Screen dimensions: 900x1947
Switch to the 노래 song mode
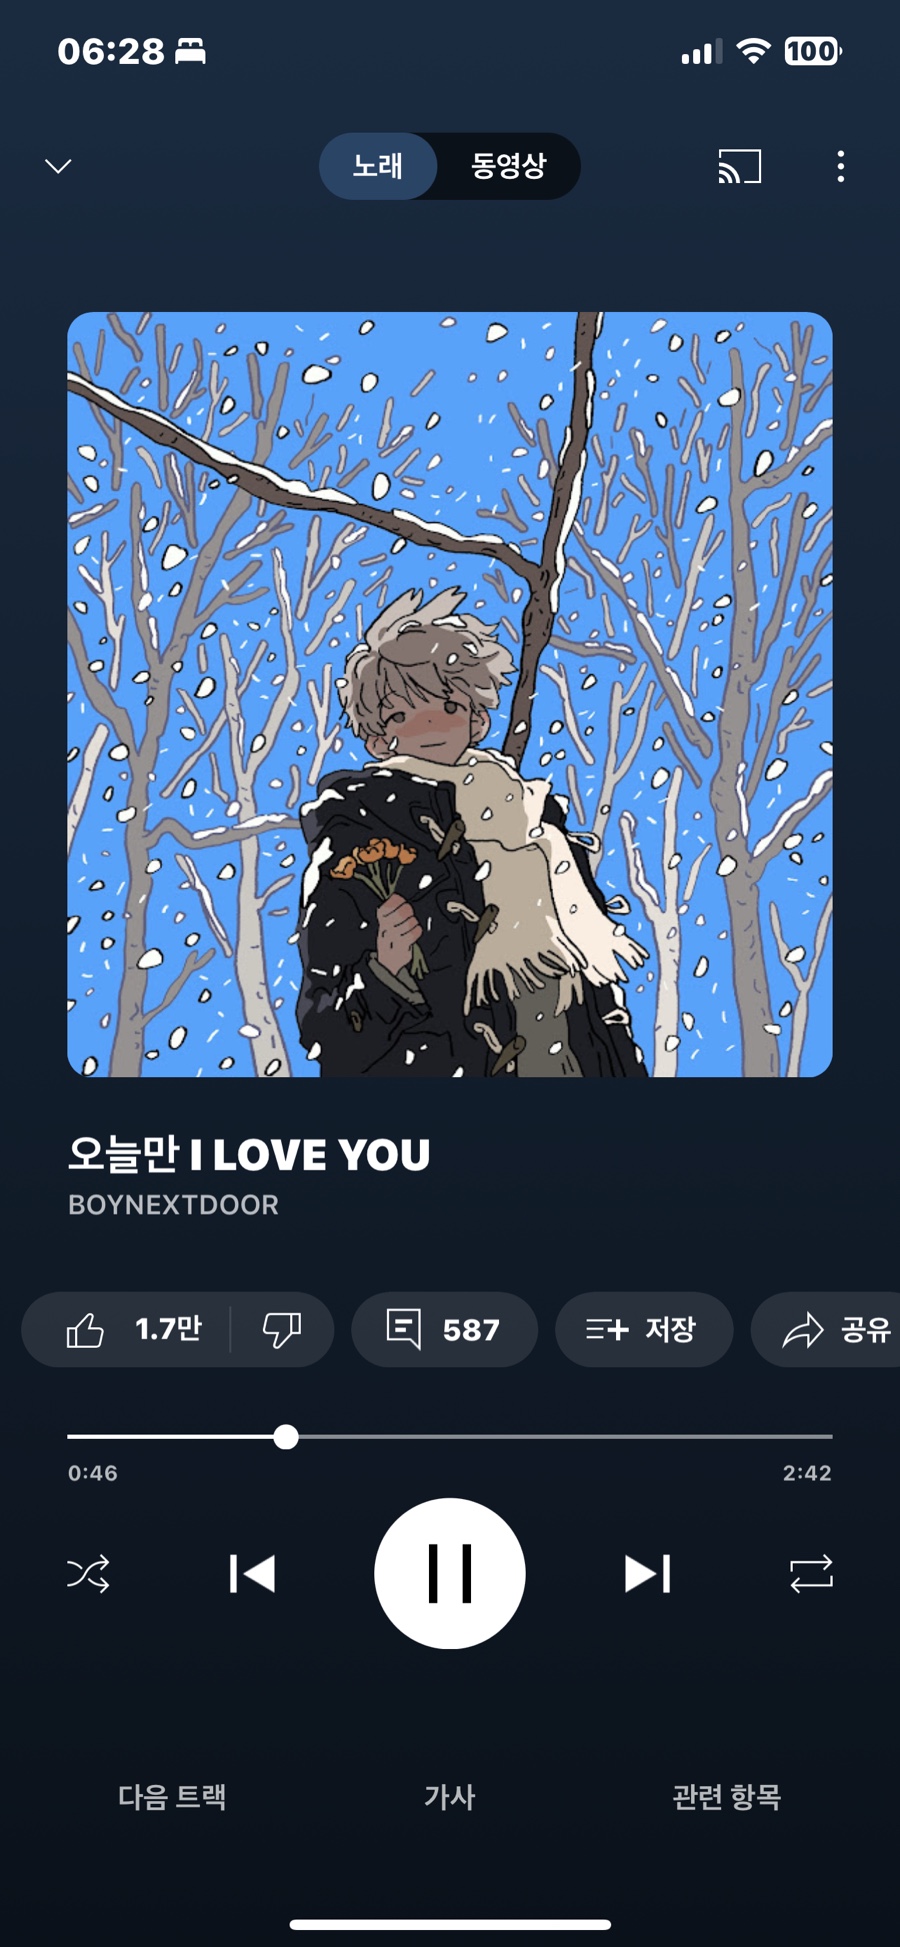click(378, 166)
